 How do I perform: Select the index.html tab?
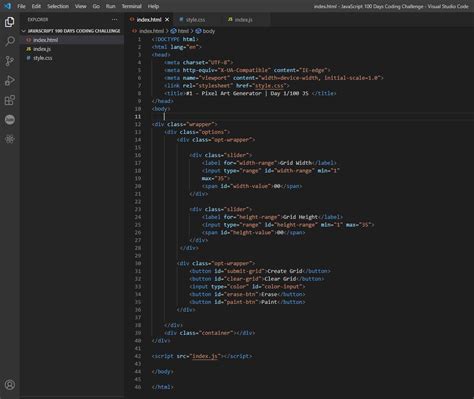pos(149,20)
